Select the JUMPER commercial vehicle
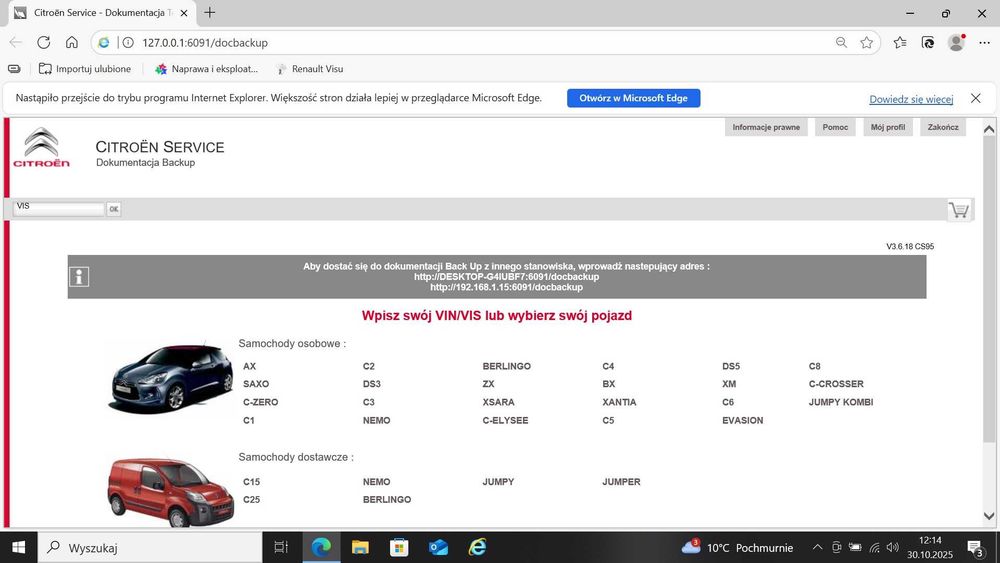This screenshot has height=563, width=1000. tap(621, 481)
